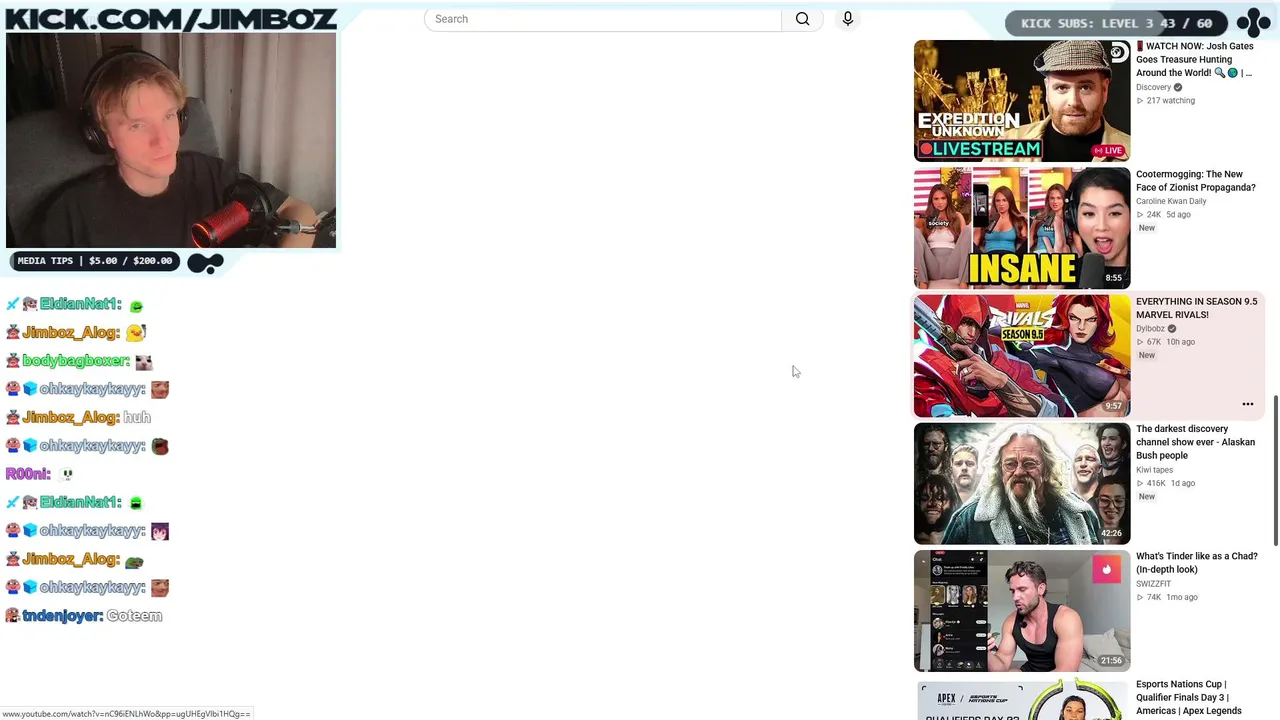Click Discovery verified badge icon
1280x720 pixels.
click(1178, 88)
